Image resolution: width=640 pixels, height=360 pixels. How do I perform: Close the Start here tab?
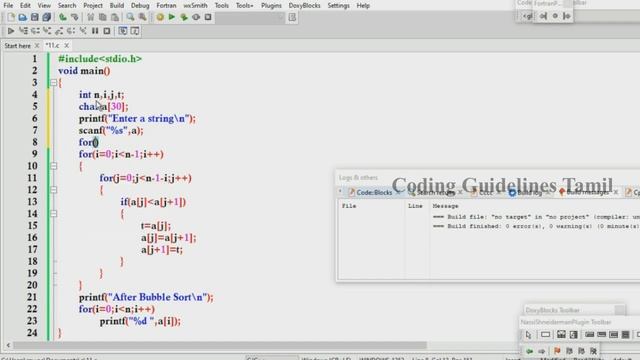[37, 46]
